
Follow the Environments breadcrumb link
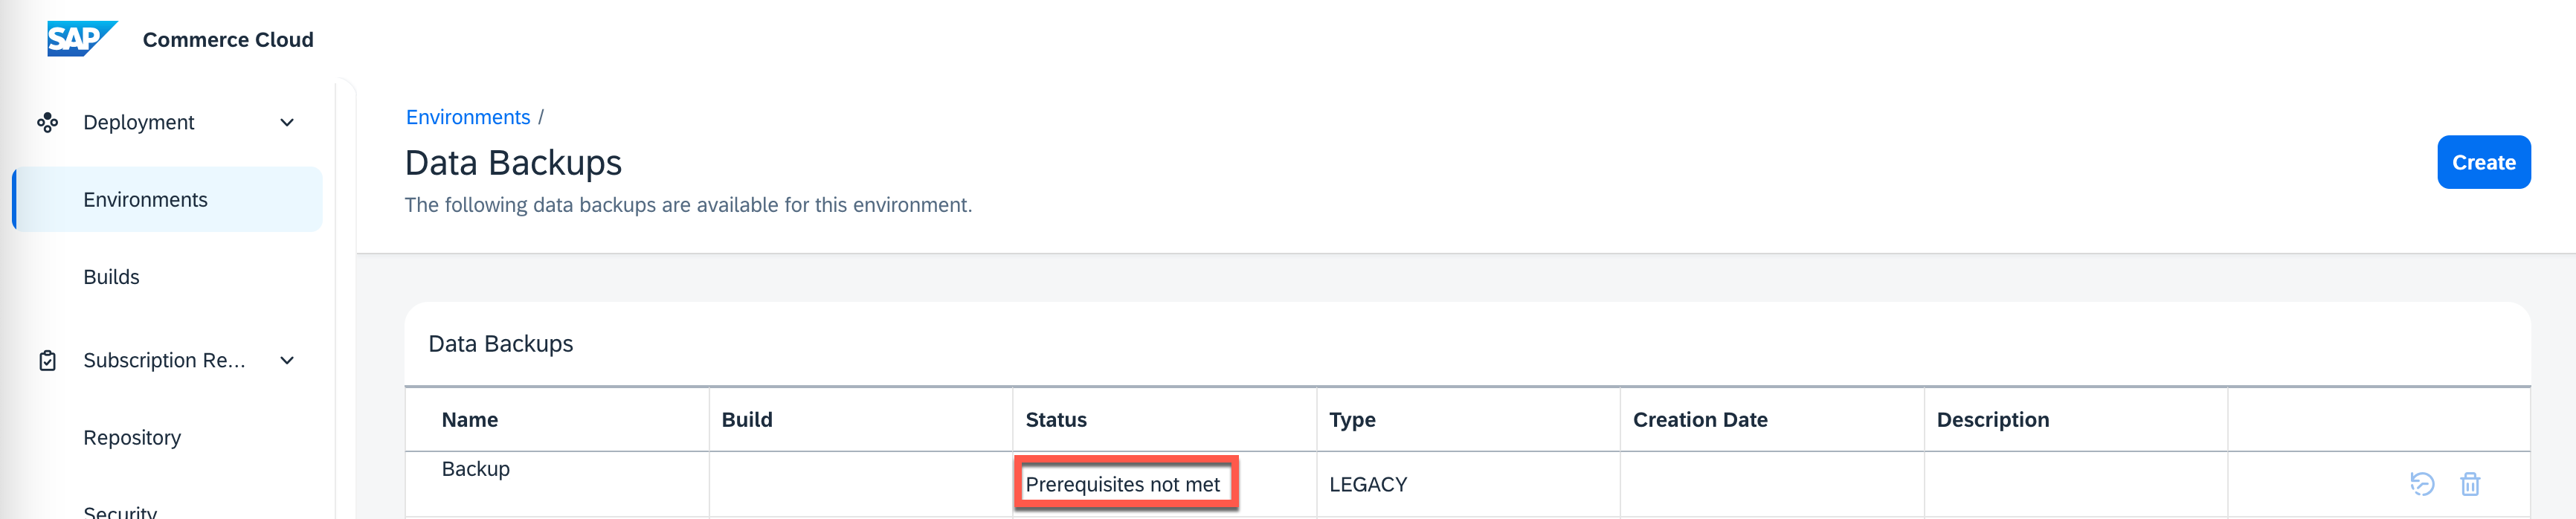[468, 117]
